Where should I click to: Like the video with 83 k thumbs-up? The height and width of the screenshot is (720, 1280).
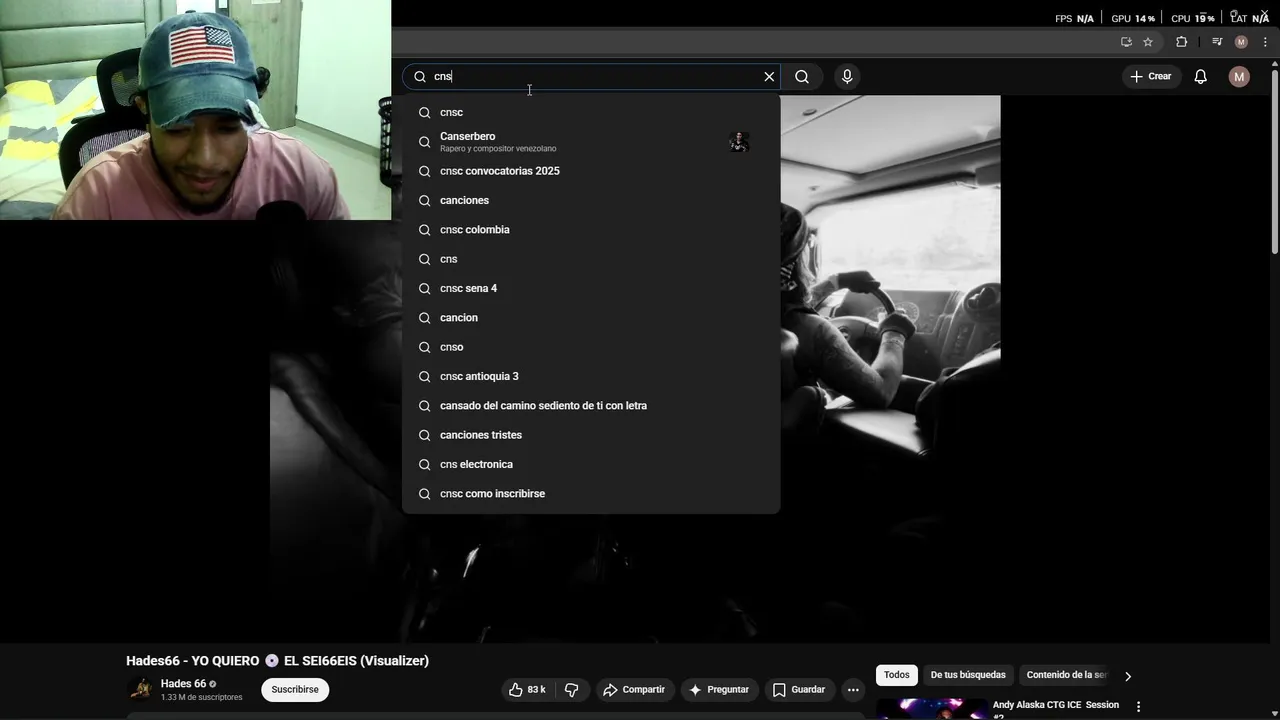527,690
